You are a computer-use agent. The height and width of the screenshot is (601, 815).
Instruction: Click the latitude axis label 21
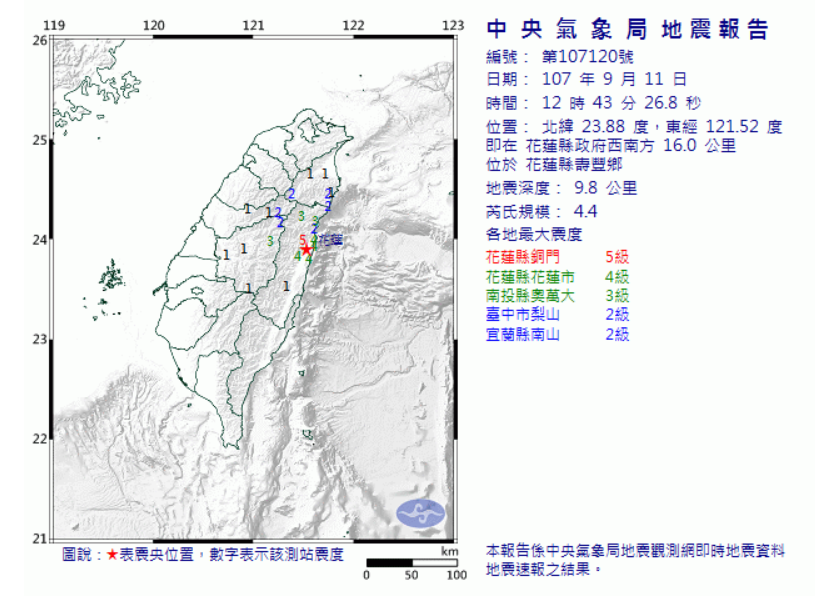tap(40, 539)
